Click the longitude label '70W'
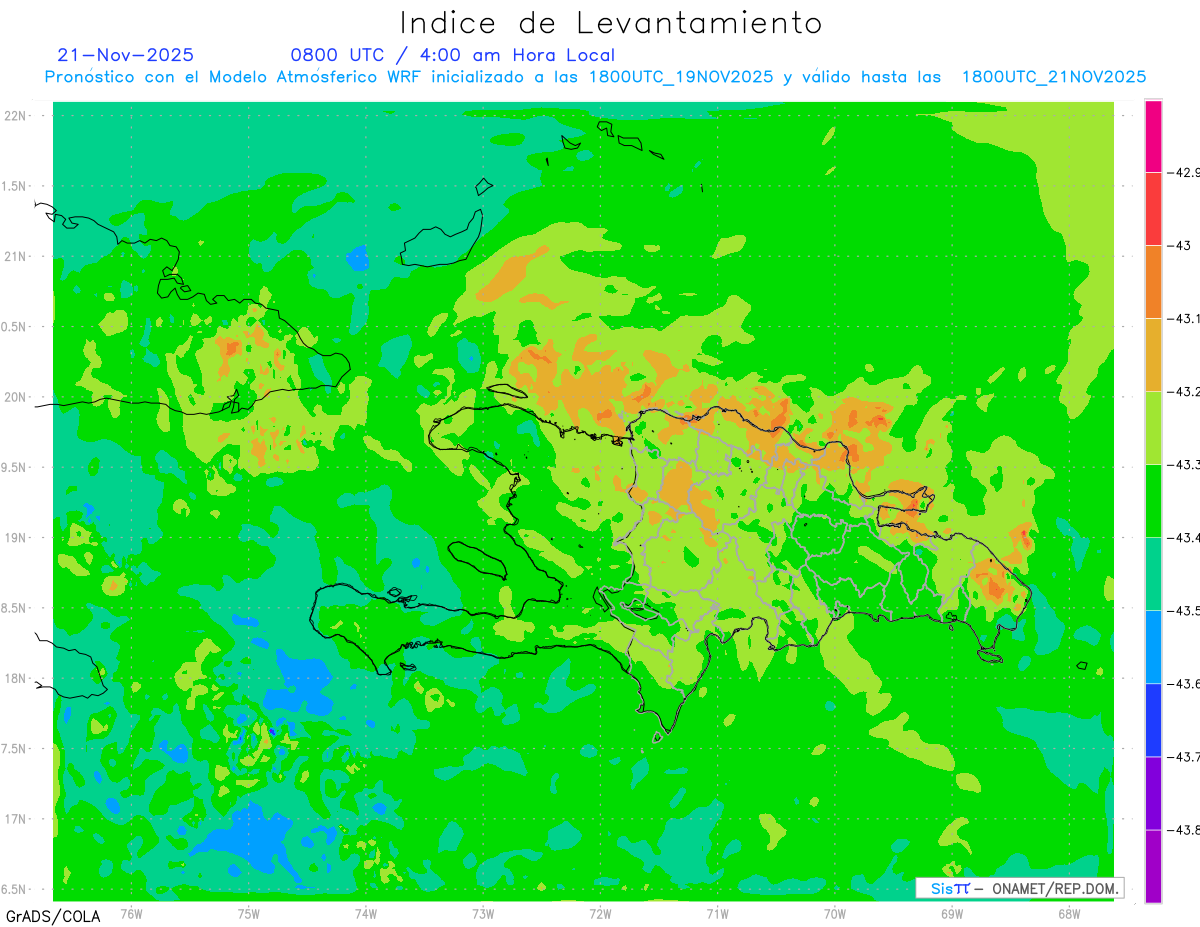 tap(835, 914)
